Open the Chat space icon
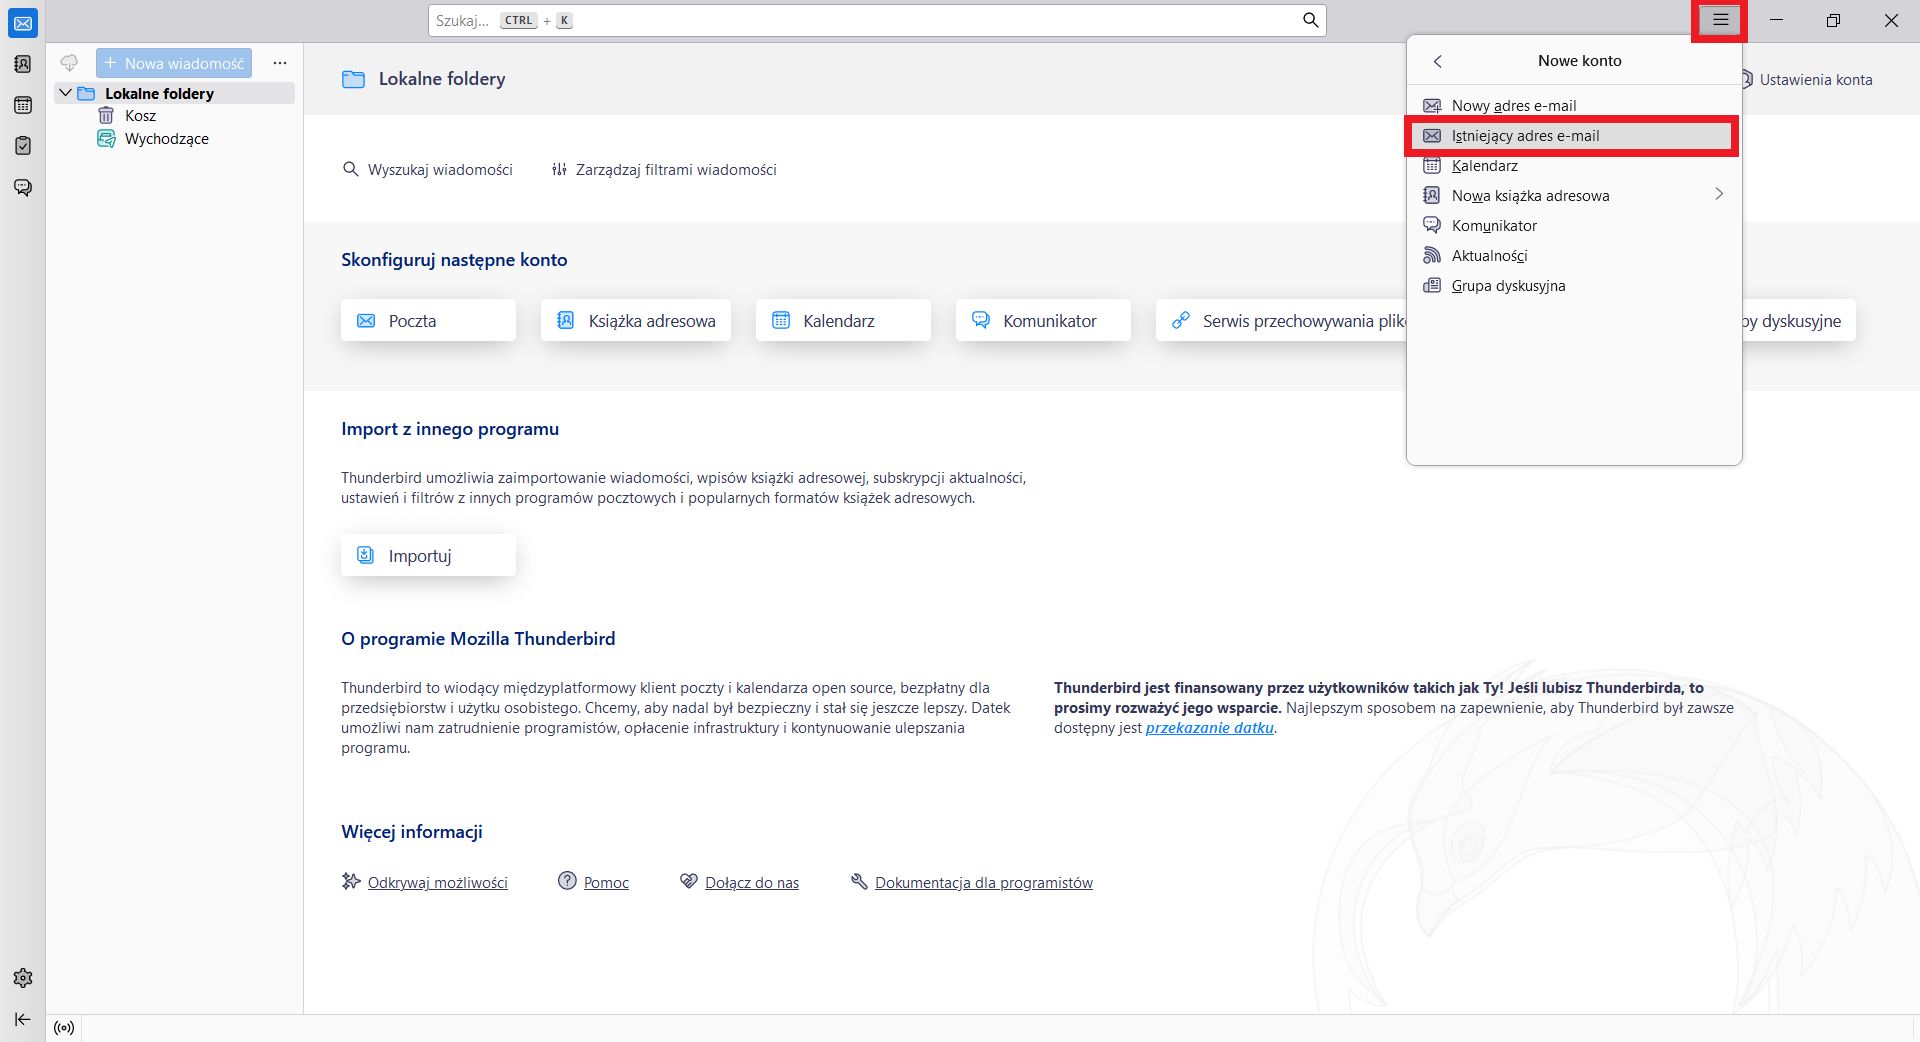1920x1042 pixels. (x=22, y=188)
